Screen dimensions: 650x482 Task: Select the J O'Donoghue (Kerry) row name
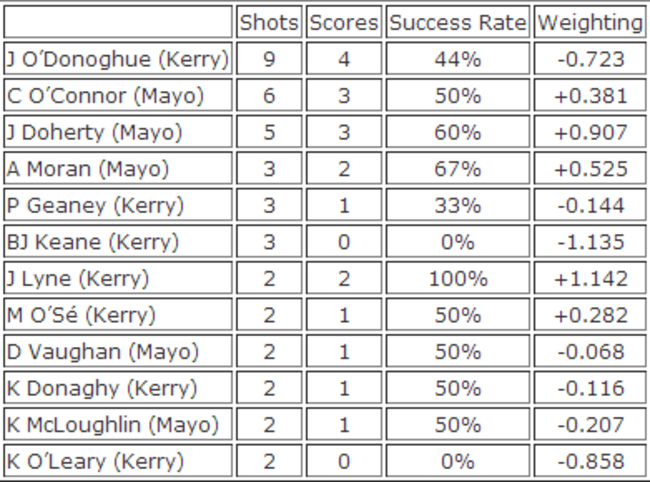(117, 59)
